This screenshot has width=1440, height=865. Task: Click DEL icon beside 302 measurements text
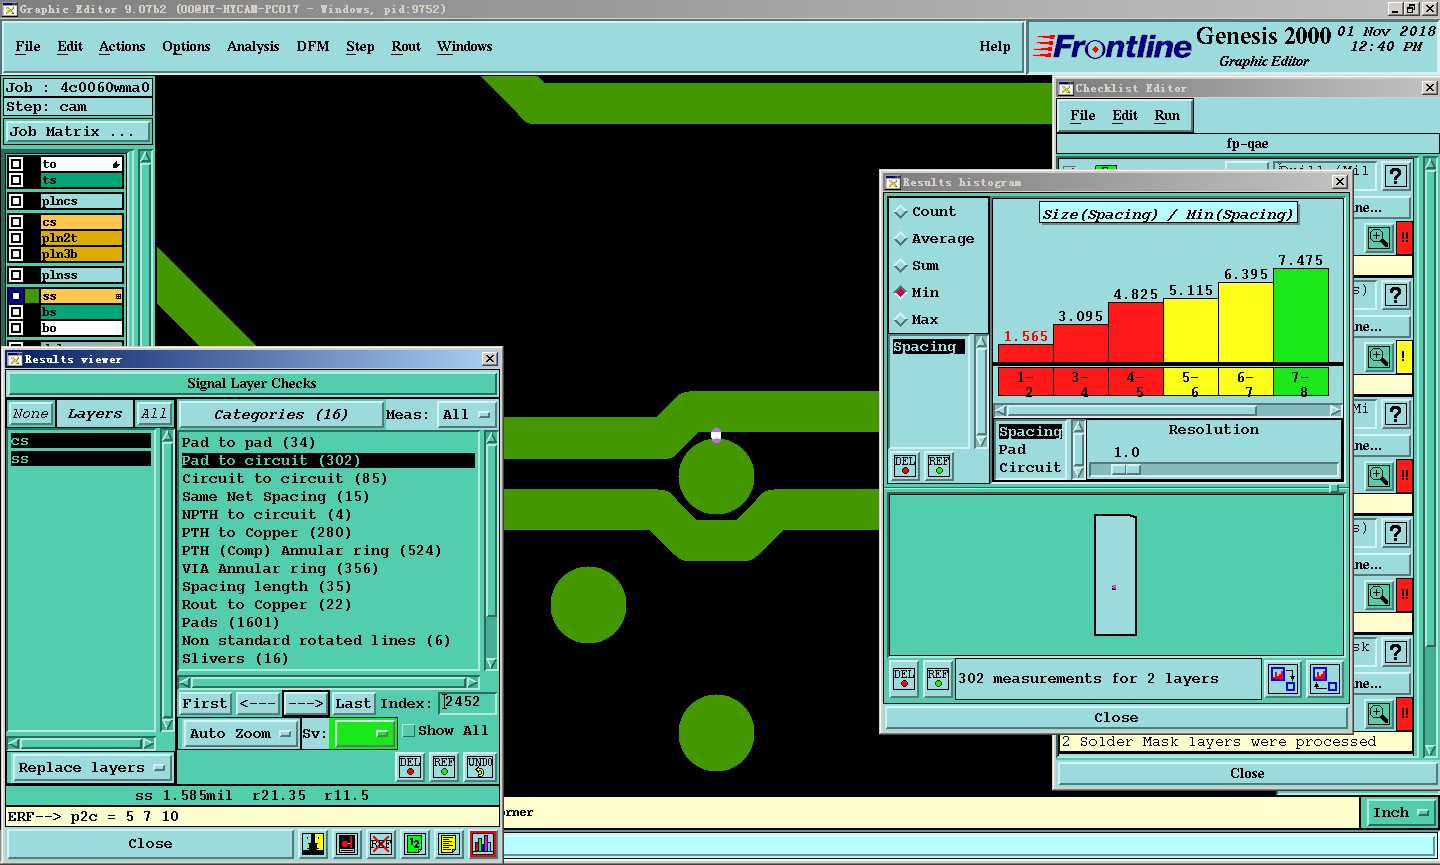pyautogui.click(x=904, y=679)
